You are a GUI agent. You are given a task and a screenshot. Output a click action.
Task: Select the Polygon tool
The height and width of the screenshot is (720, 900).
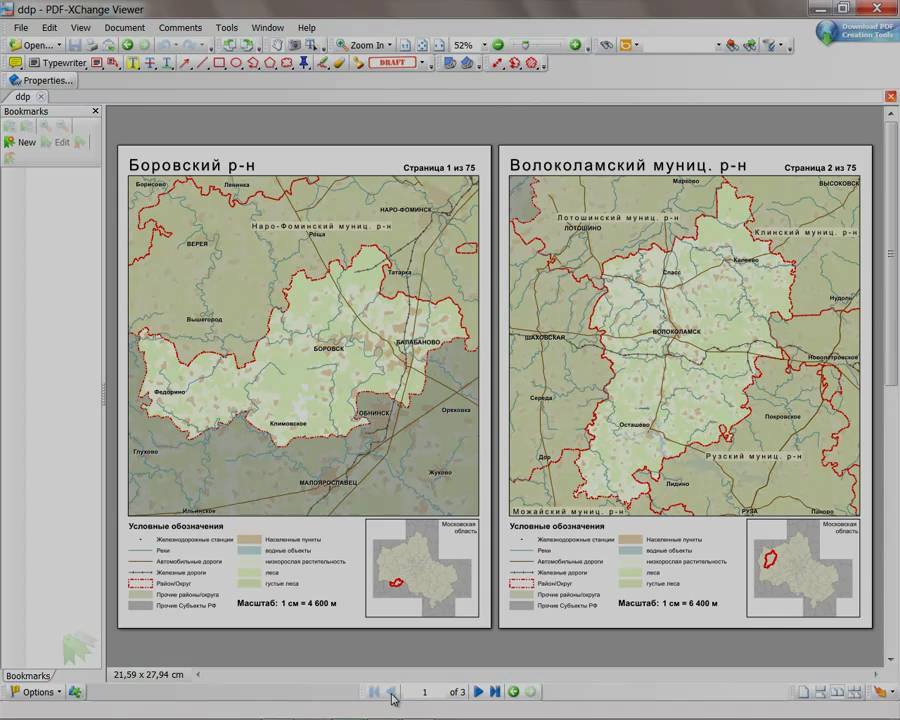click(270, 63)
